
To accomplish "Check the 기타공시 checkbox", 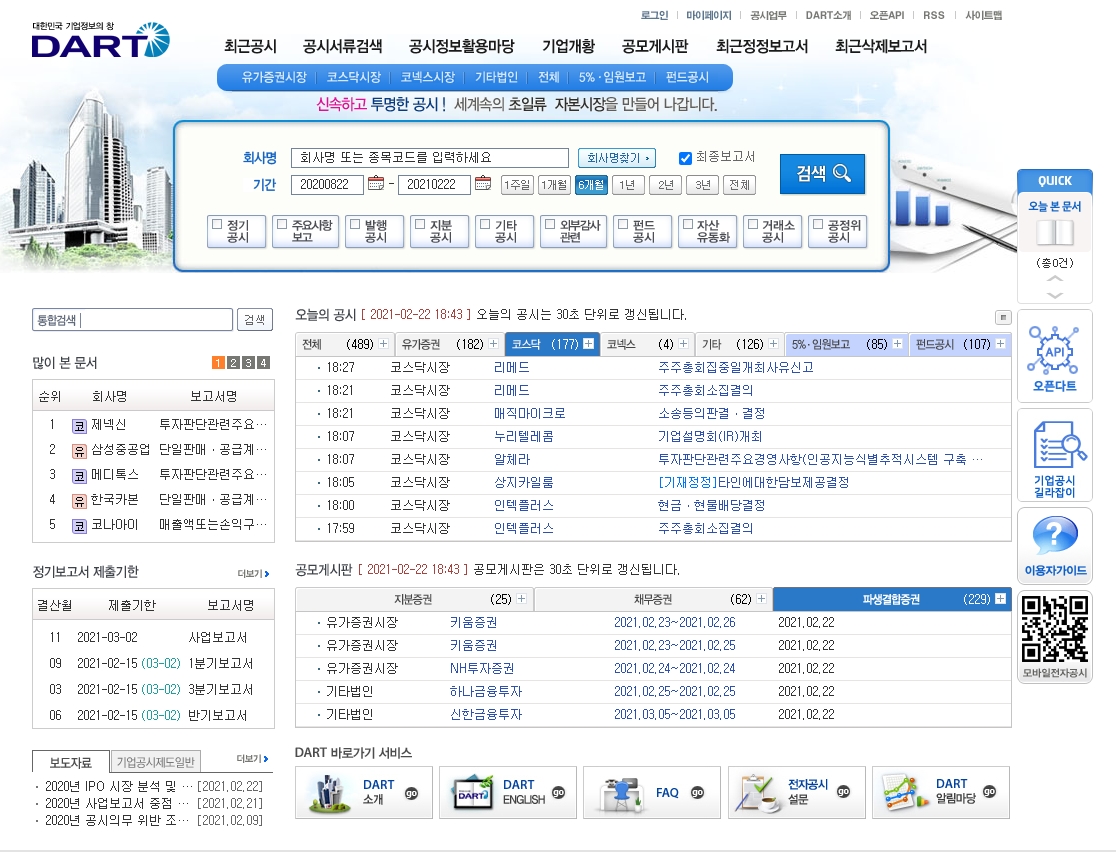I will click(485, 224).
